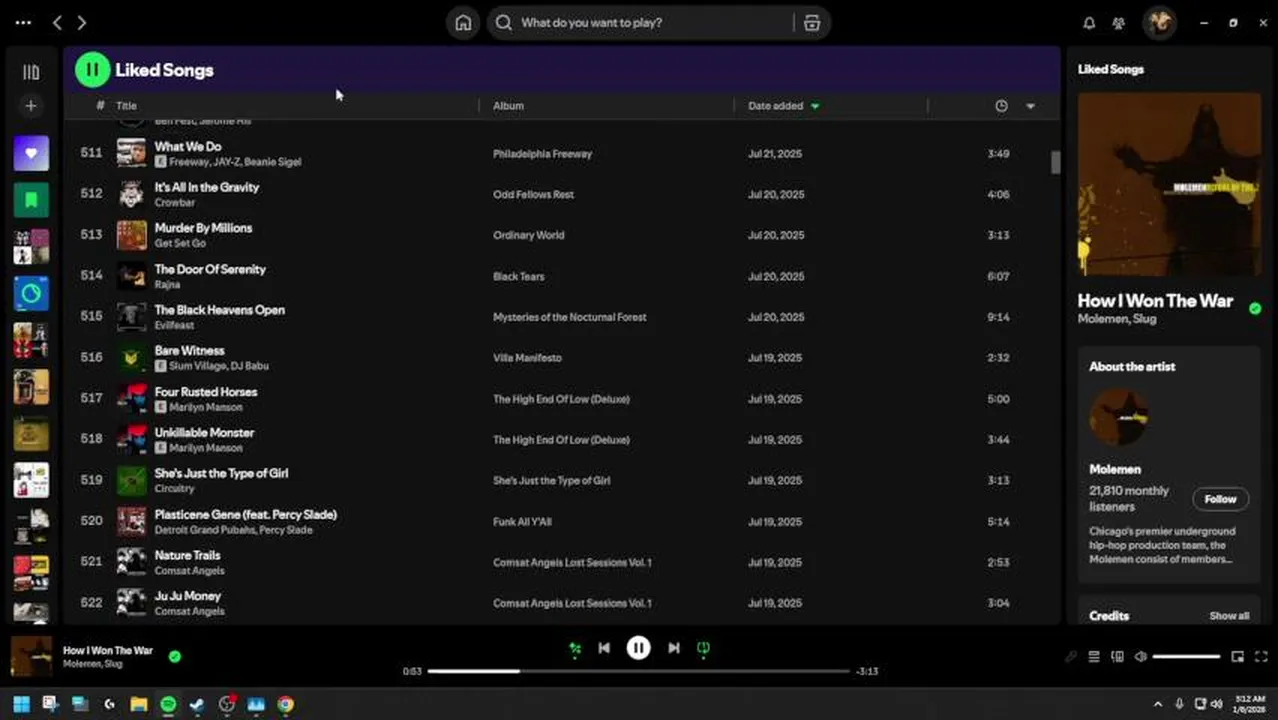This screenshot has height=720, width=1278.
Task: Sort by the Album column header
Action: pyautogui.click(x=508, y=106)
